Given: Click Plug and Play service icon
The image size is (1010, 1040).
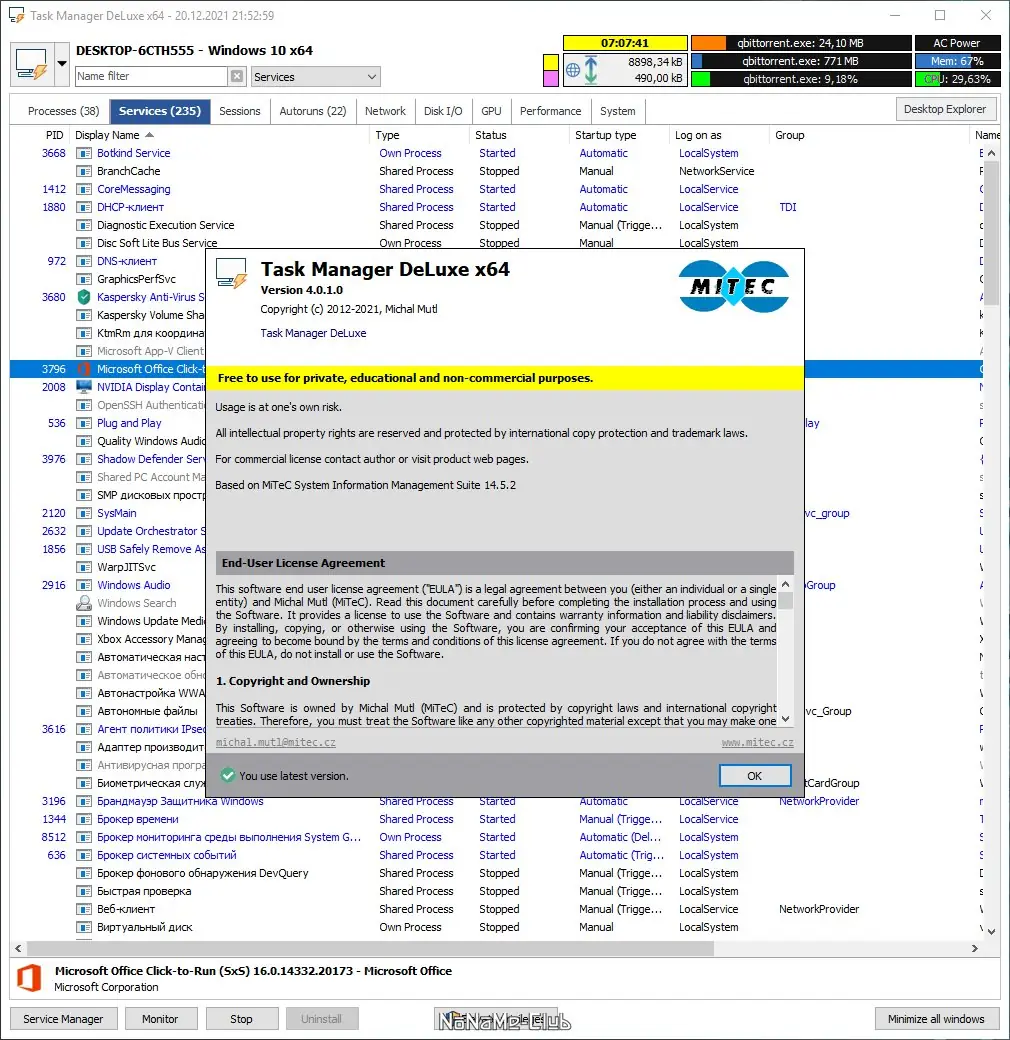Looking at the screenshot, I should (84, 423).
